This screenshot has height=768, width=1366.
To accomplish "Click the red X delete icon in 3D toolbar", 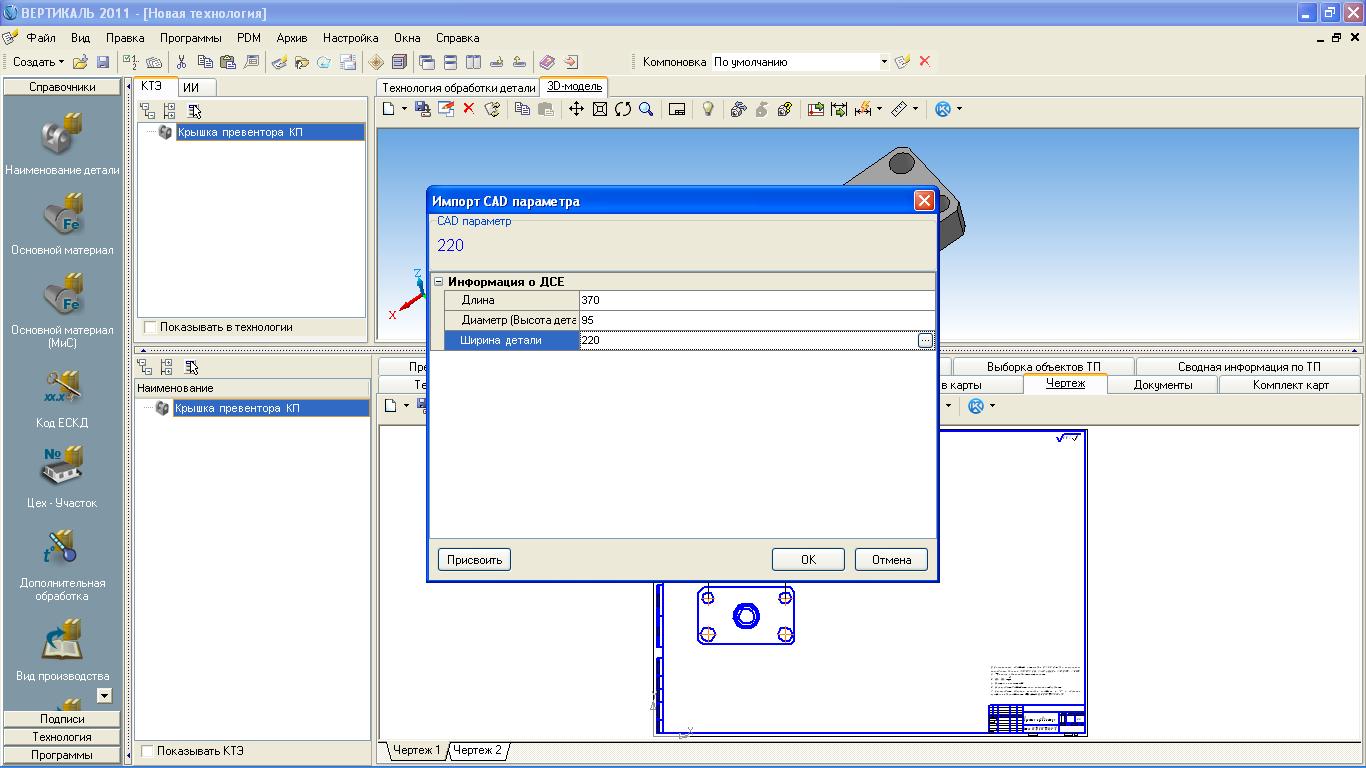I will pyautogui.click(x=468, y=109).
